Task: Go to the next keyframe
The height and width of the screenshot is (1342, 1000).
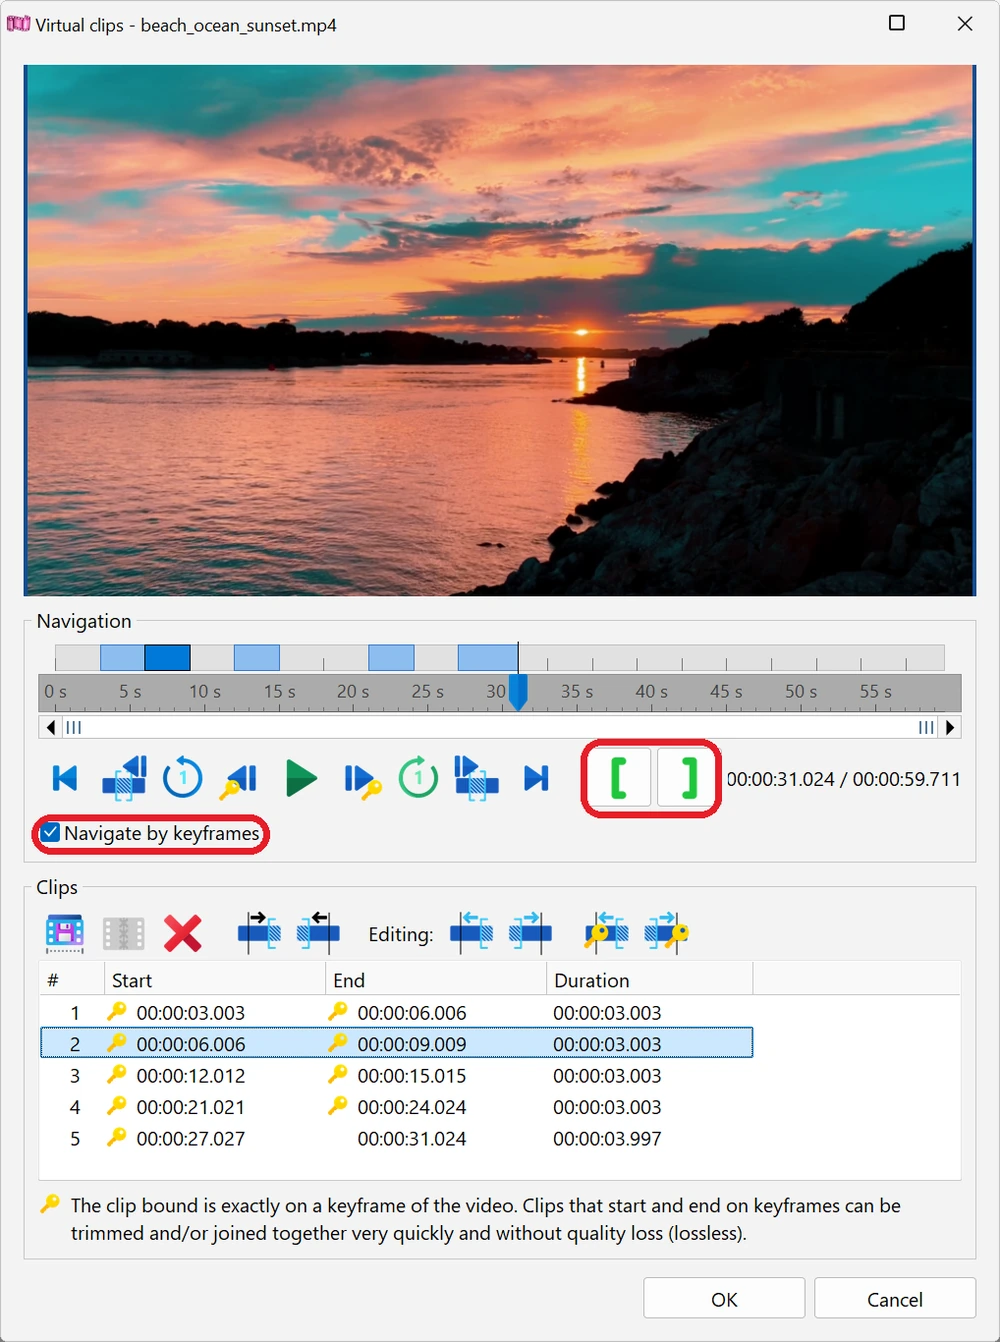Action: pos(361,780)
